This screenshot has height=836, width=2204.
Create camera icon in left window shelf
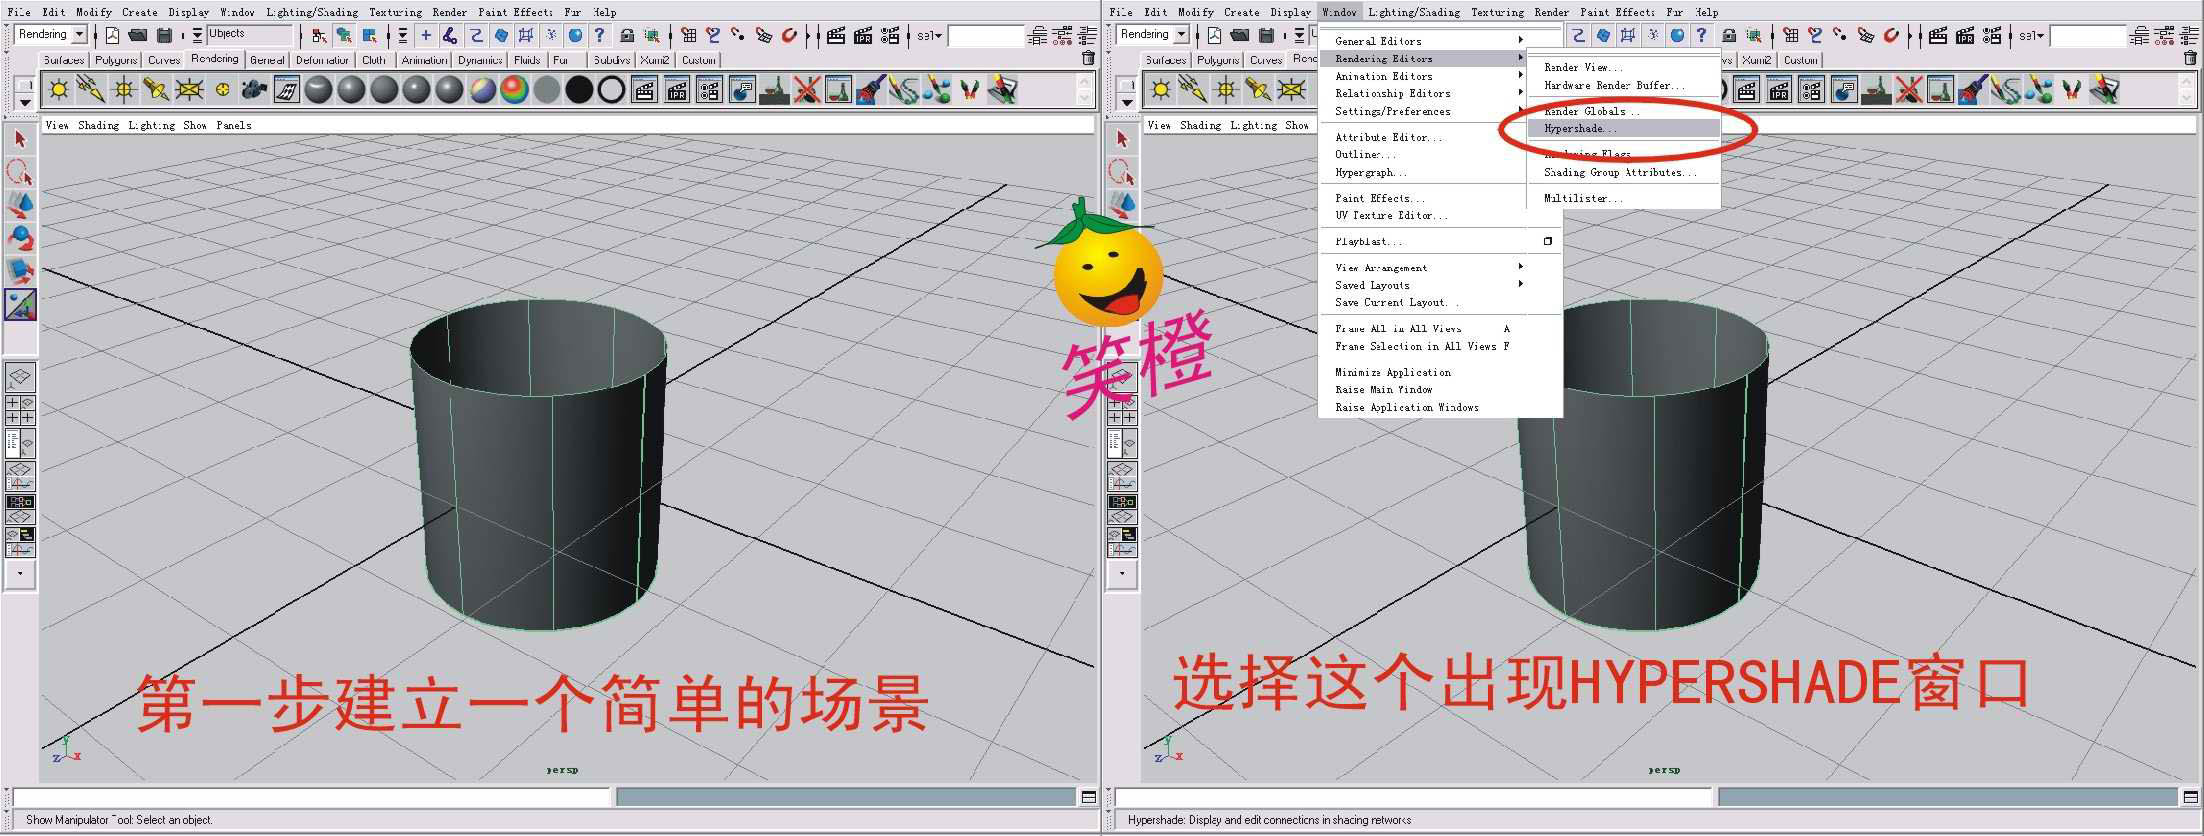pos(254,91)
